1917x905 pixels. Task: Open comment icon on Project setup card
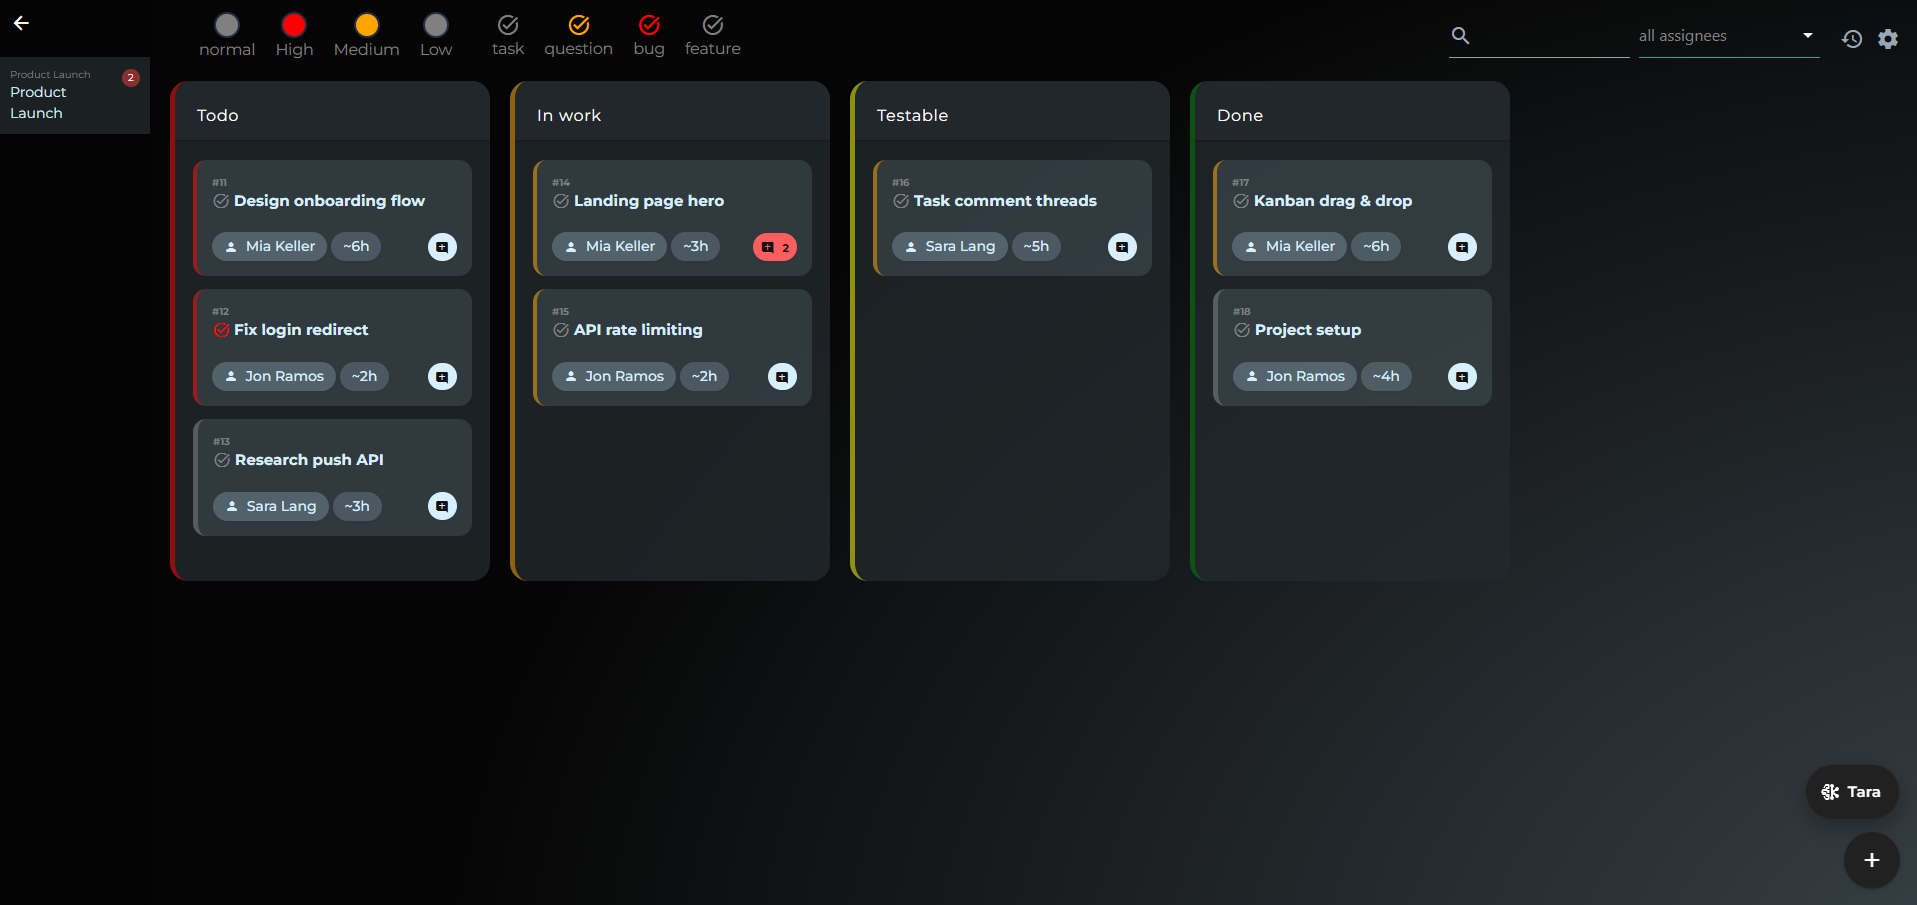[1462, 377]
